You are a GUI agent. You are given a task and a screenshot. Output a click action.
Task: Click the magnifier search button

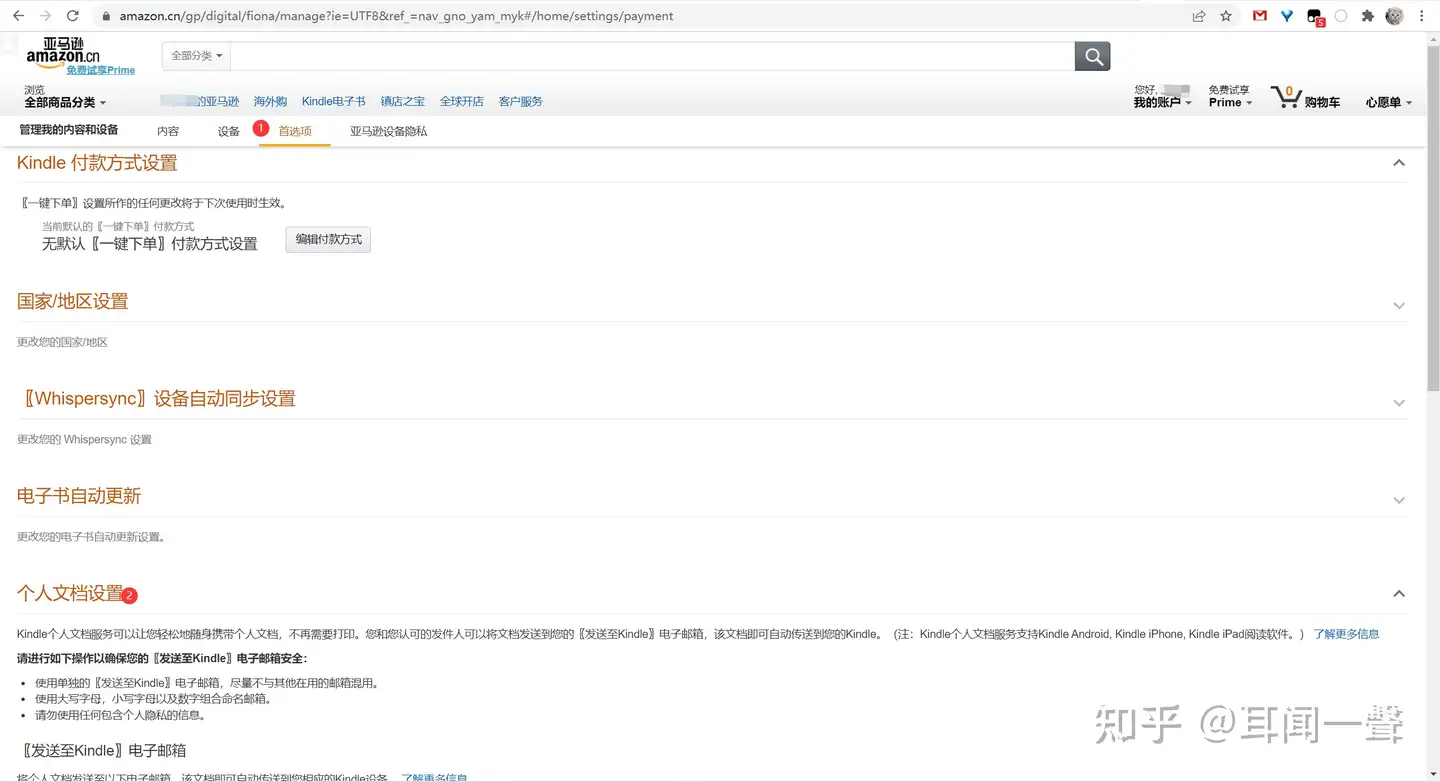click(1092, 56)
